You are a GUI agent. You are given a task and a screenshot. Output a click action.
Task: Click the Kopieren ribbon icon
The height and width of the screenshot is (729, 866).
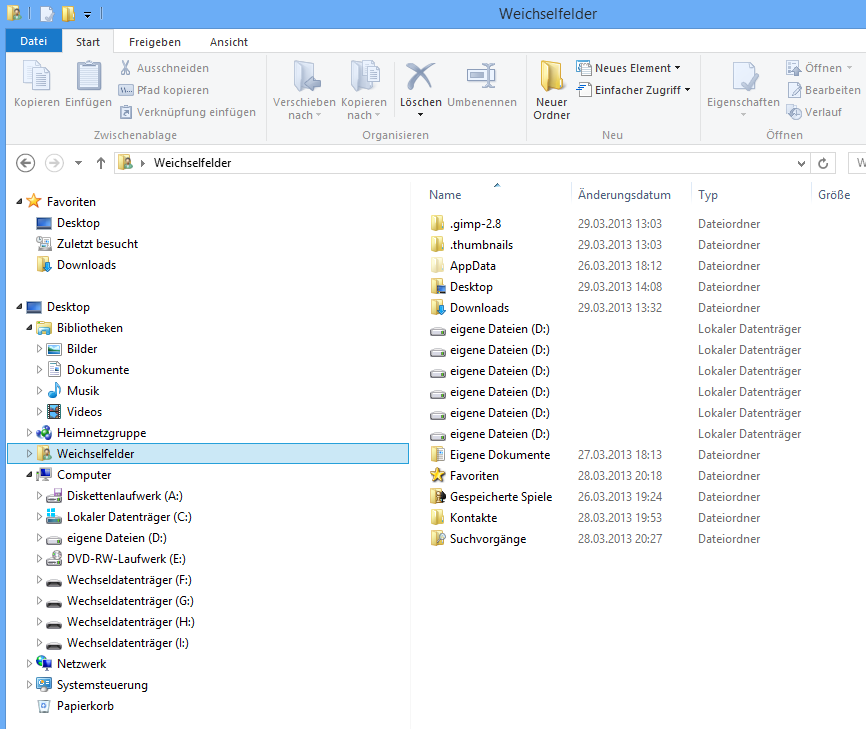click(37, 76)
